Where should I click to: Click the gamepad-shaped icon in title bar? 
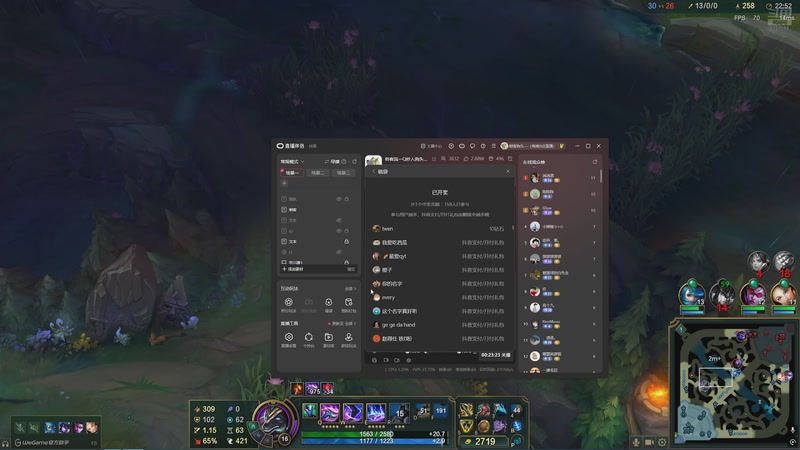462,146
